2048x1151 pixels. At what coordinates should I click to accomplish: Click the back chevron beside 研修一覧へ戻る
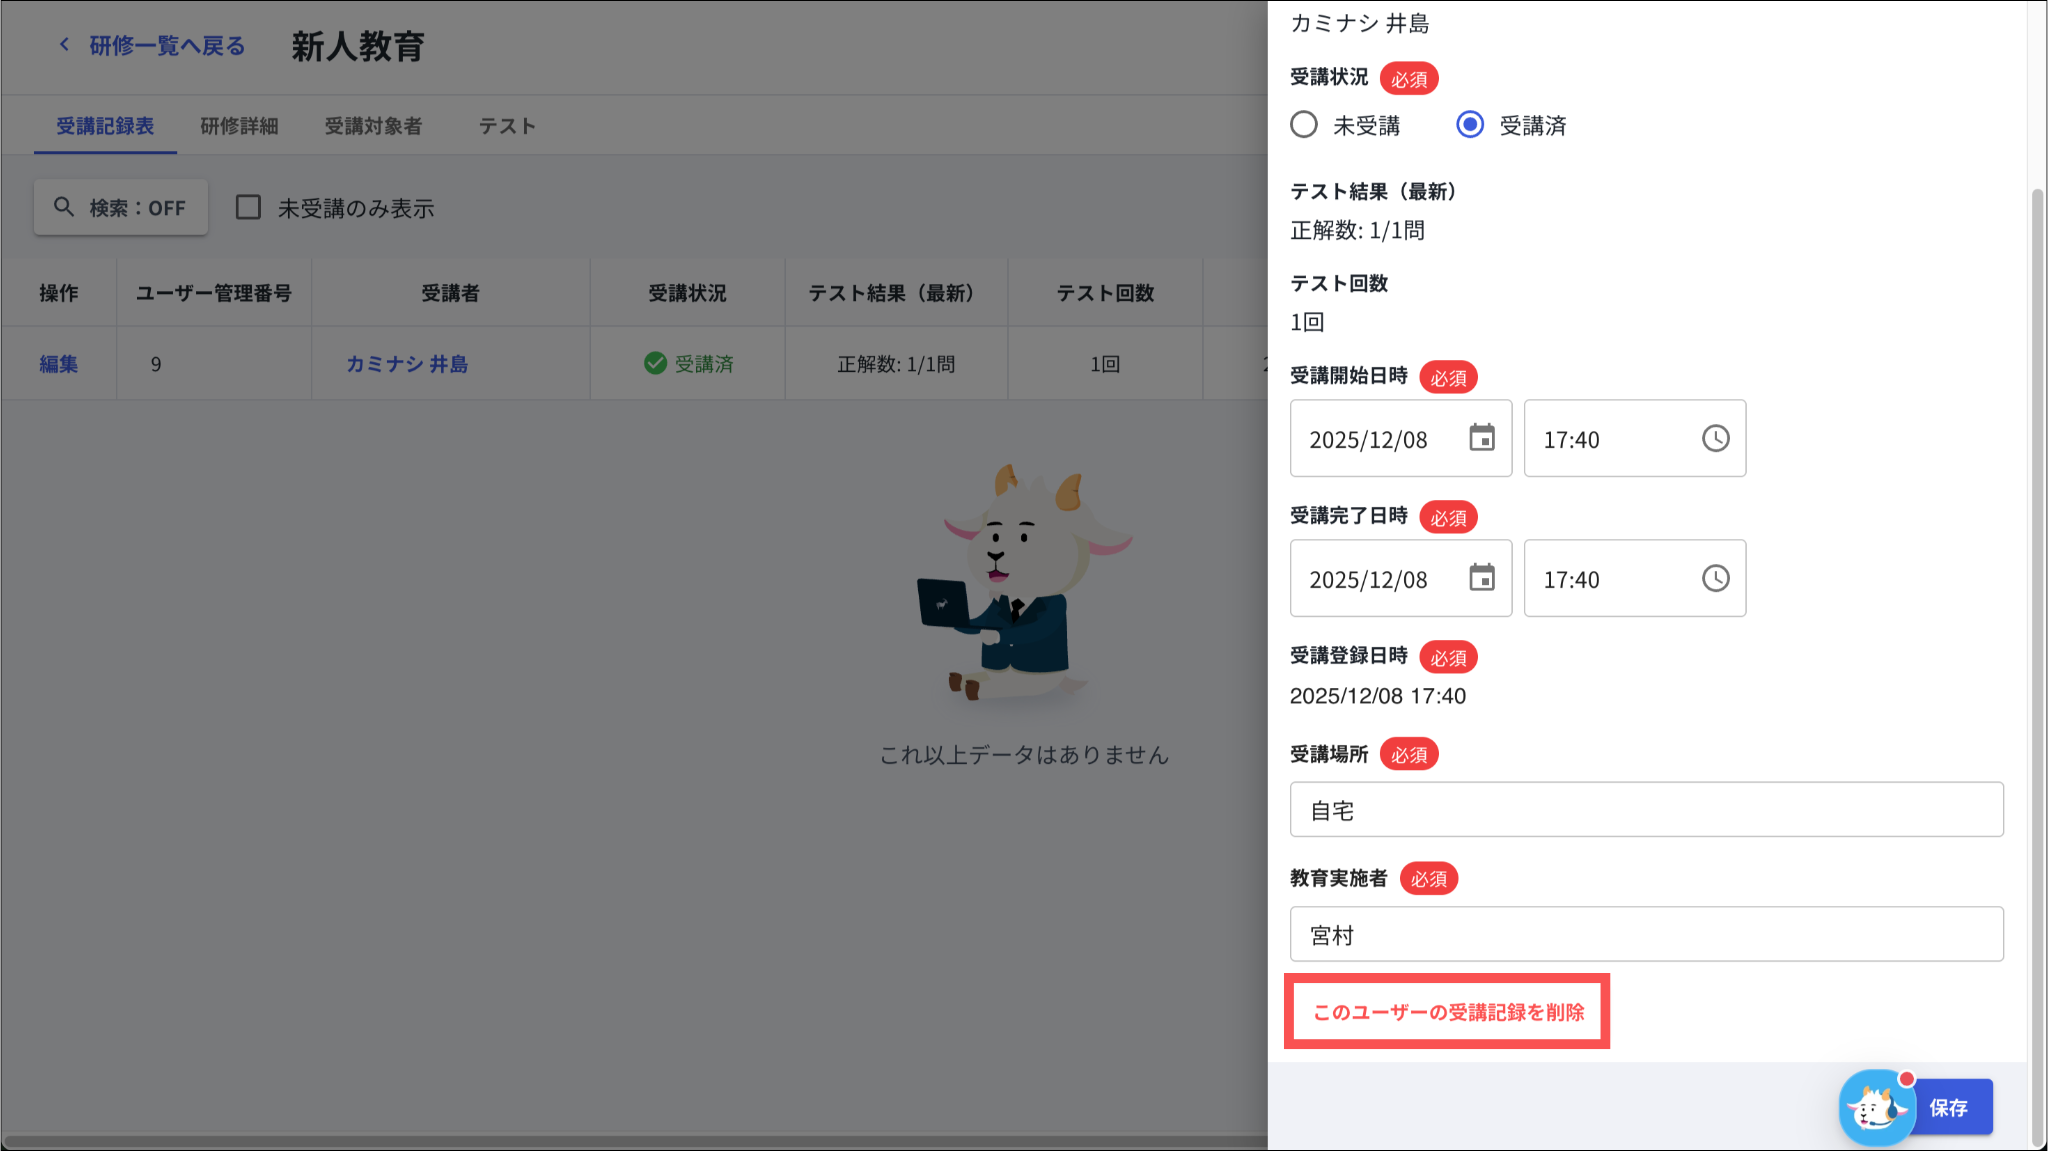pos(65,45)
